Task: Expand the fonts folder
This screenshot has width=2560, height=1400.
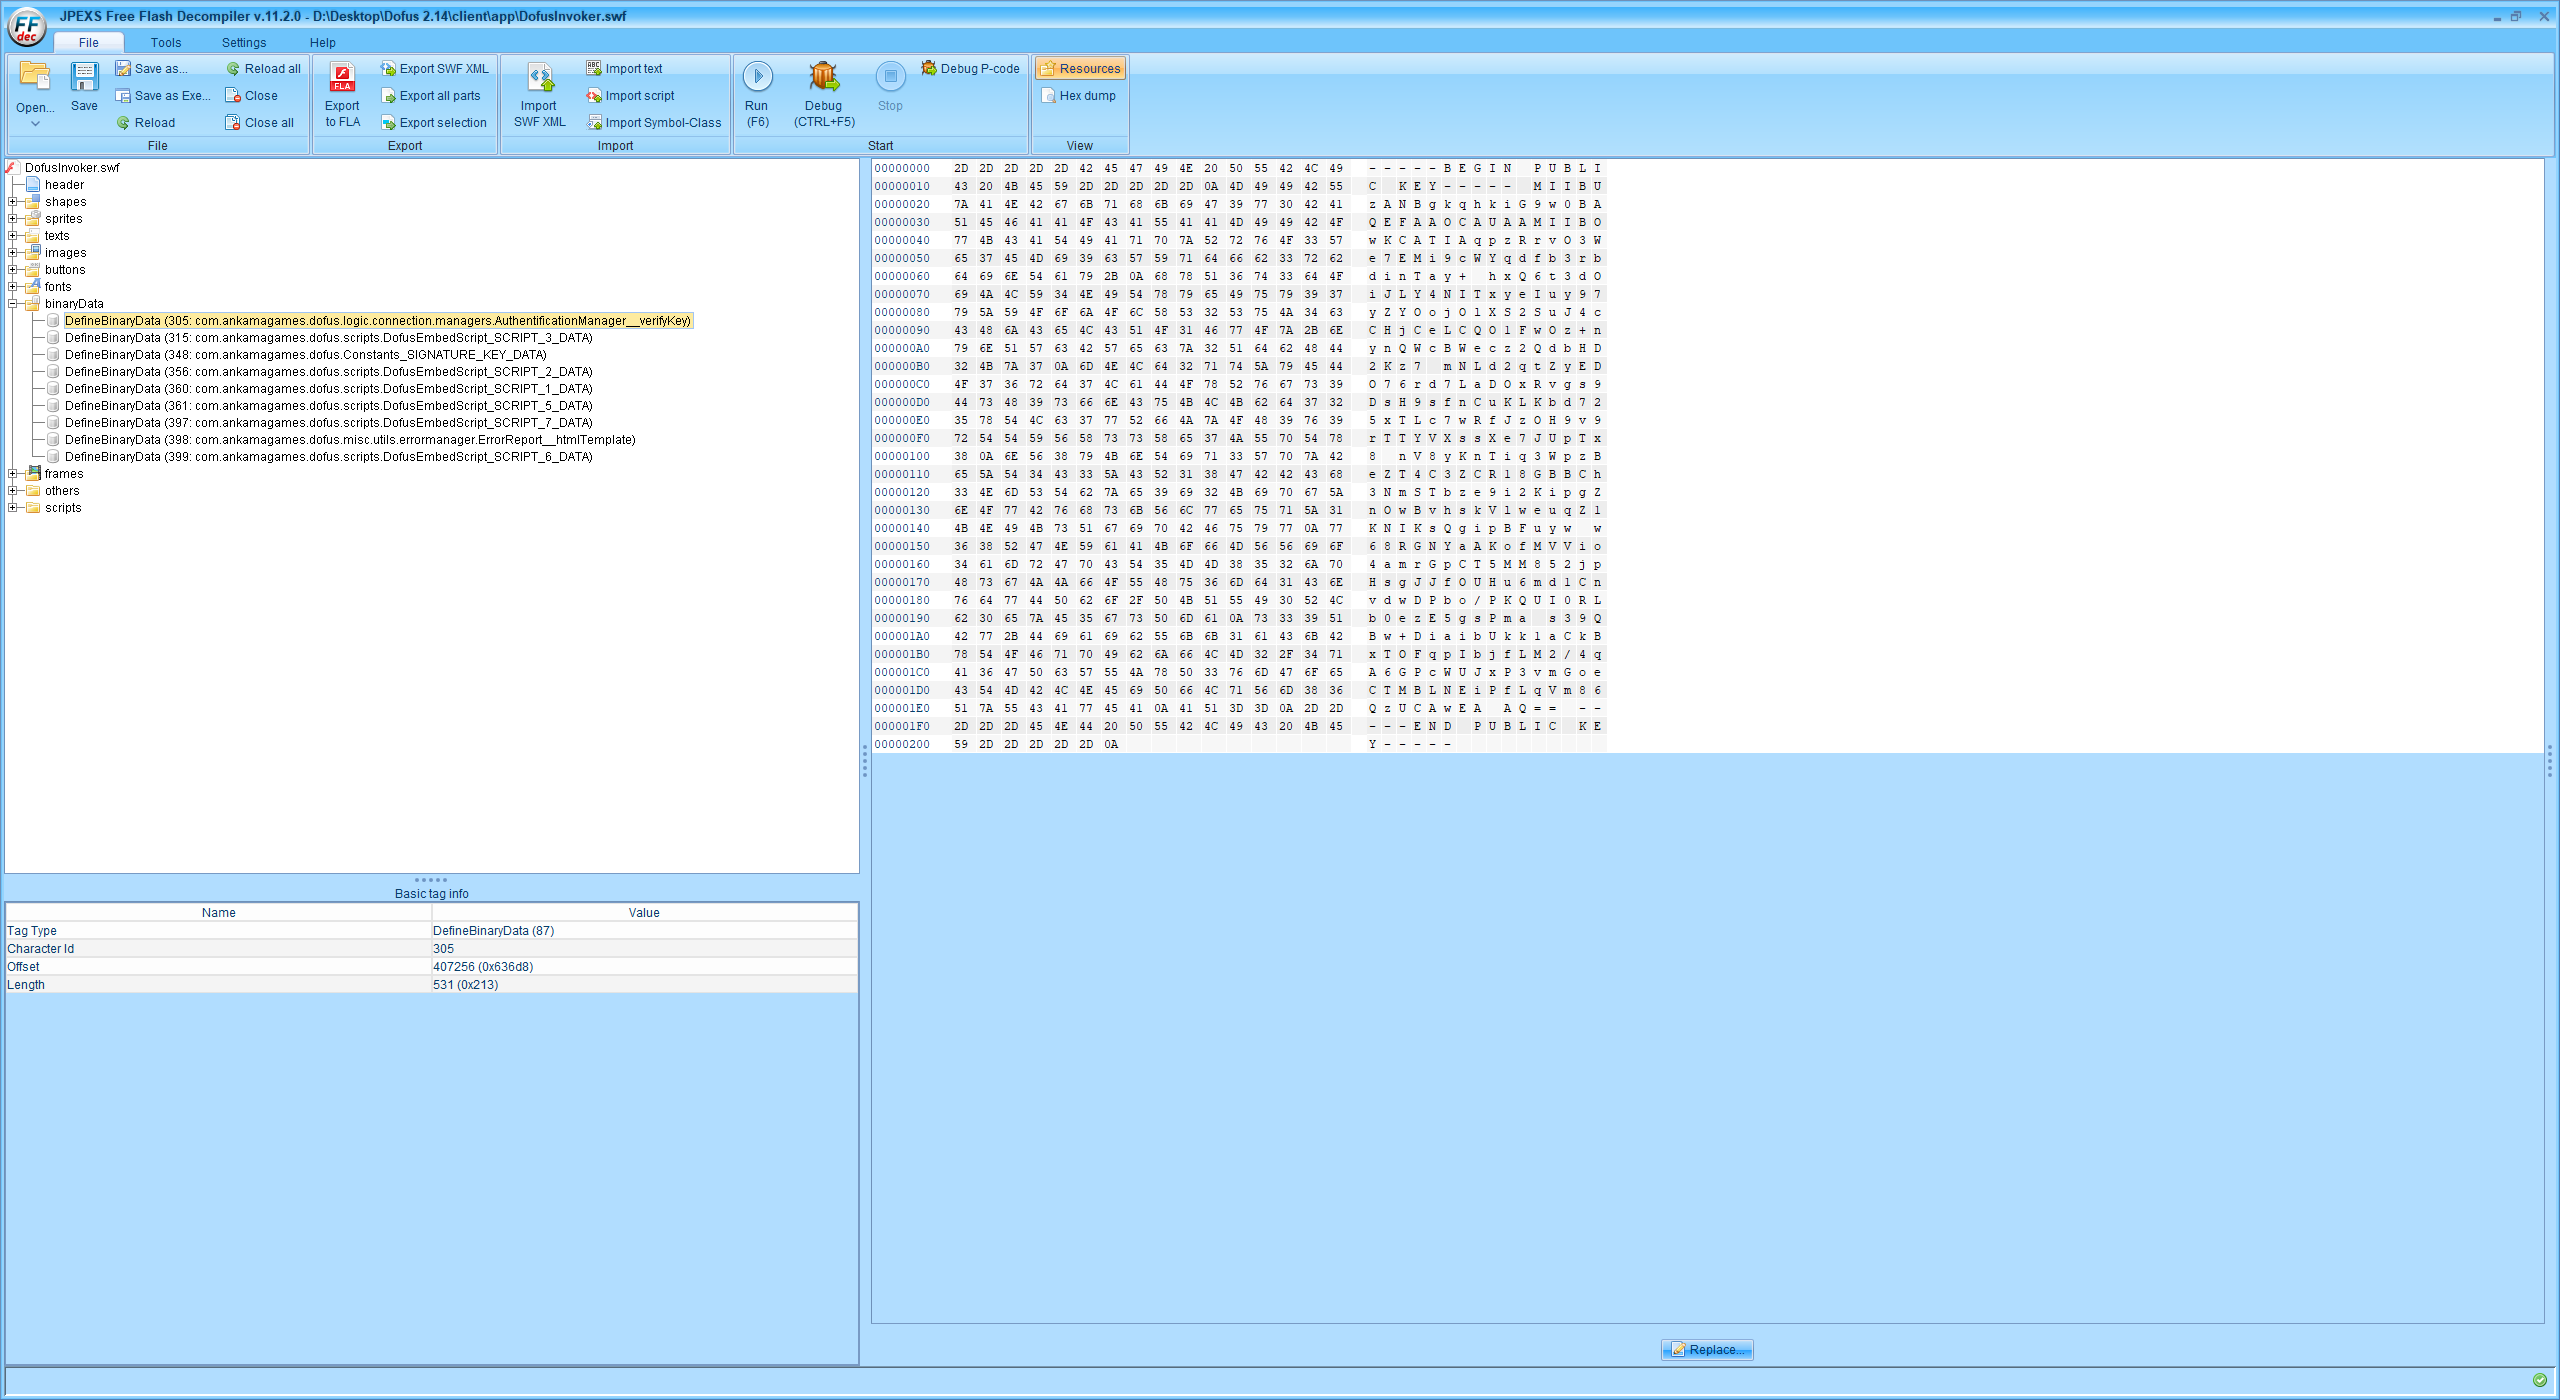Action: [13, 287]
